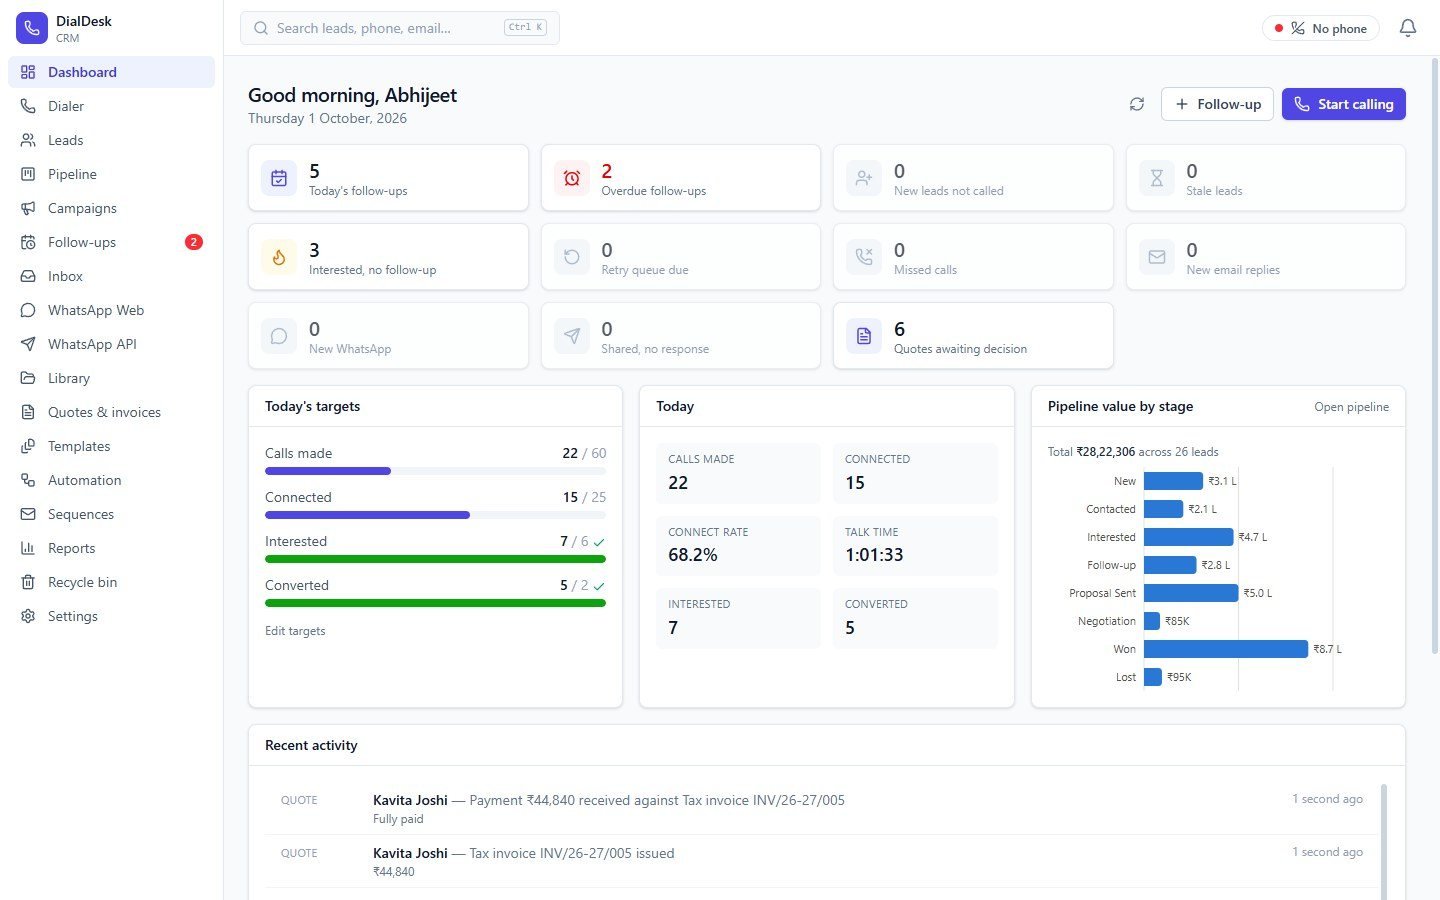The width and height of the screenshot is (1440, 900).
Task: Click the Shared, no response paper plane icon
Action: (572, 336)
